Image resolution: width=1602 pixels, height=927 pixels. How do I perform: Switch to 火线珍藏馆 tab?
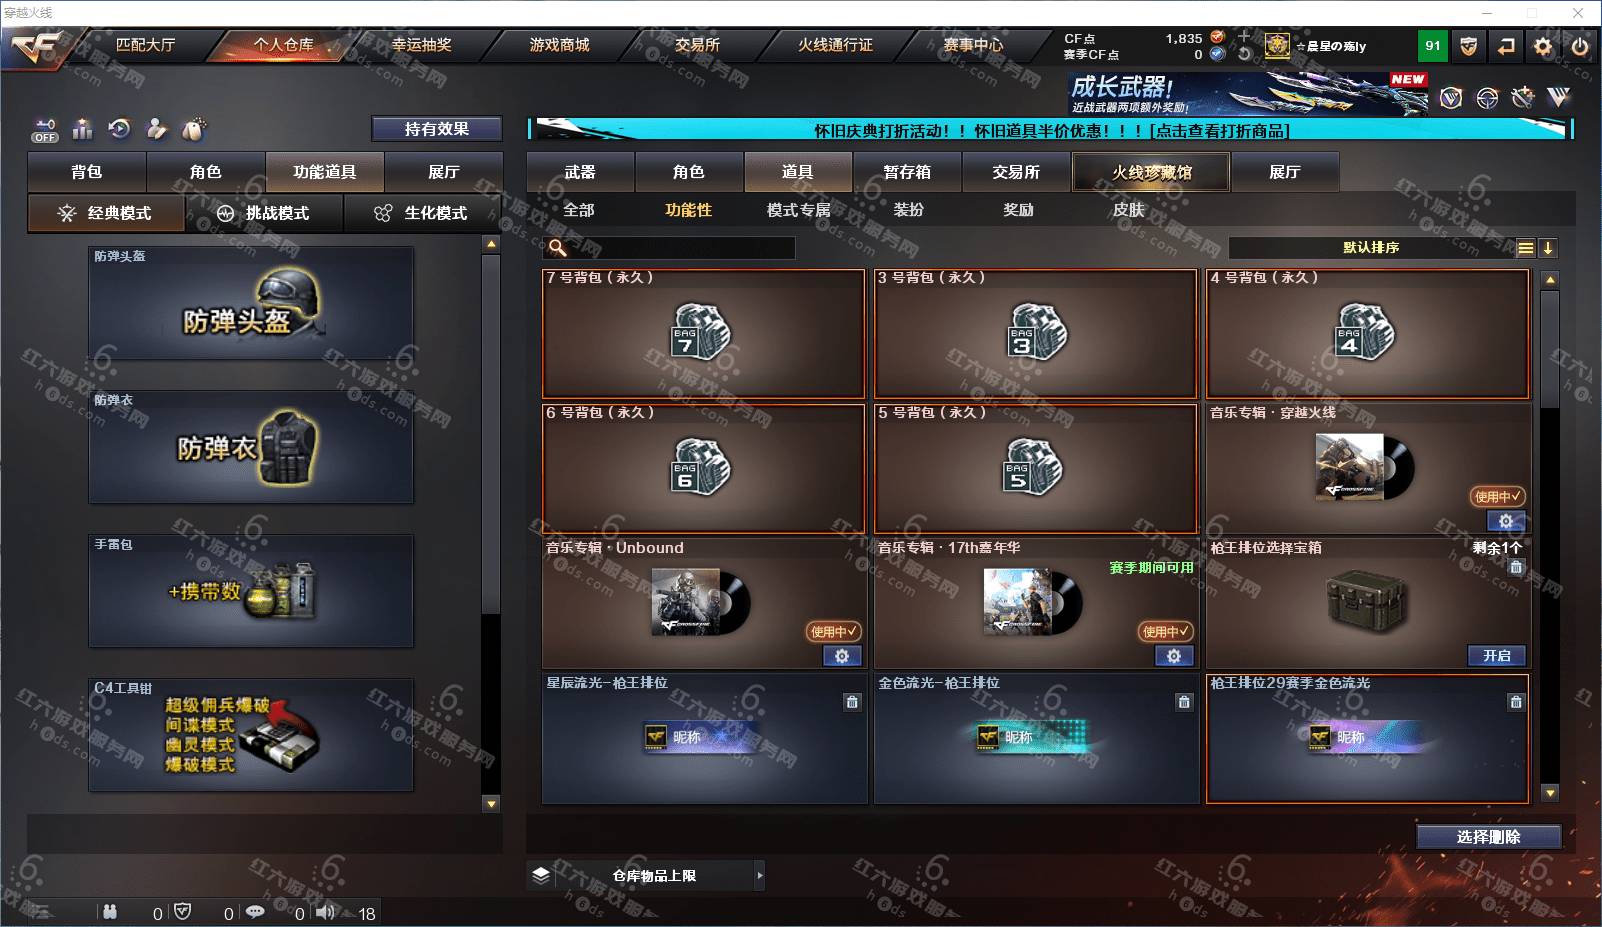point(1152,172)
